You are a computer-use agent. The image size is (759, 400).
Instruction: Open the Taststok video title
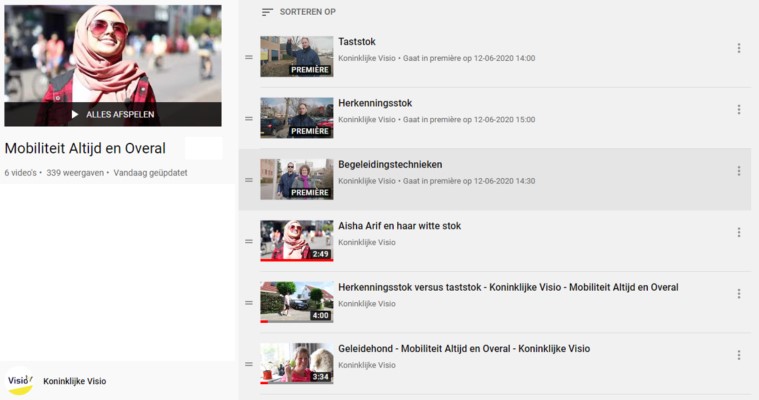[357, 42]
